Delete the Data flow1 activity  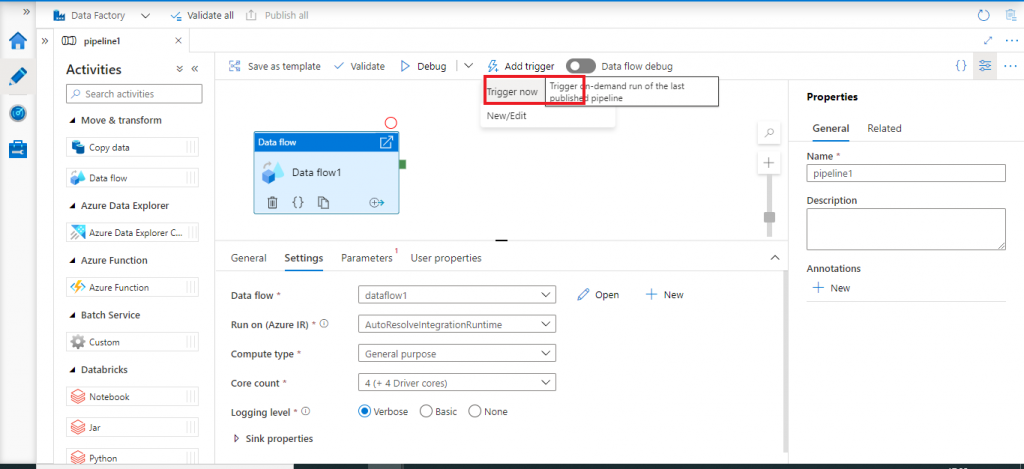tap(273, 202)
